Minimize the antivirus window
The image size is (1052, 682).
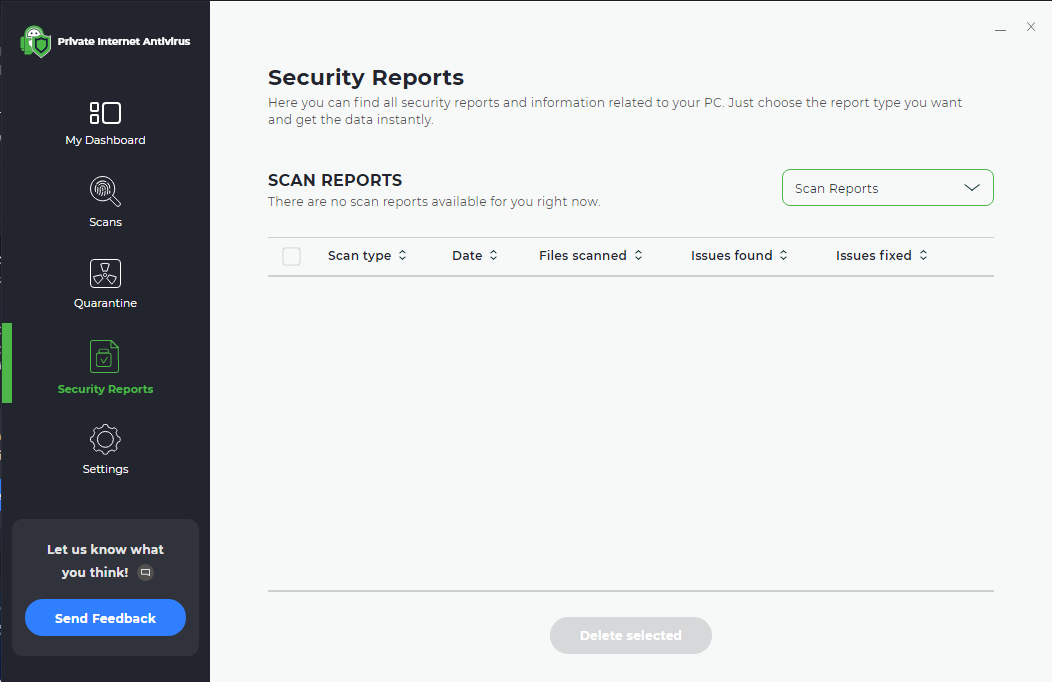(x=1000, y=28)
